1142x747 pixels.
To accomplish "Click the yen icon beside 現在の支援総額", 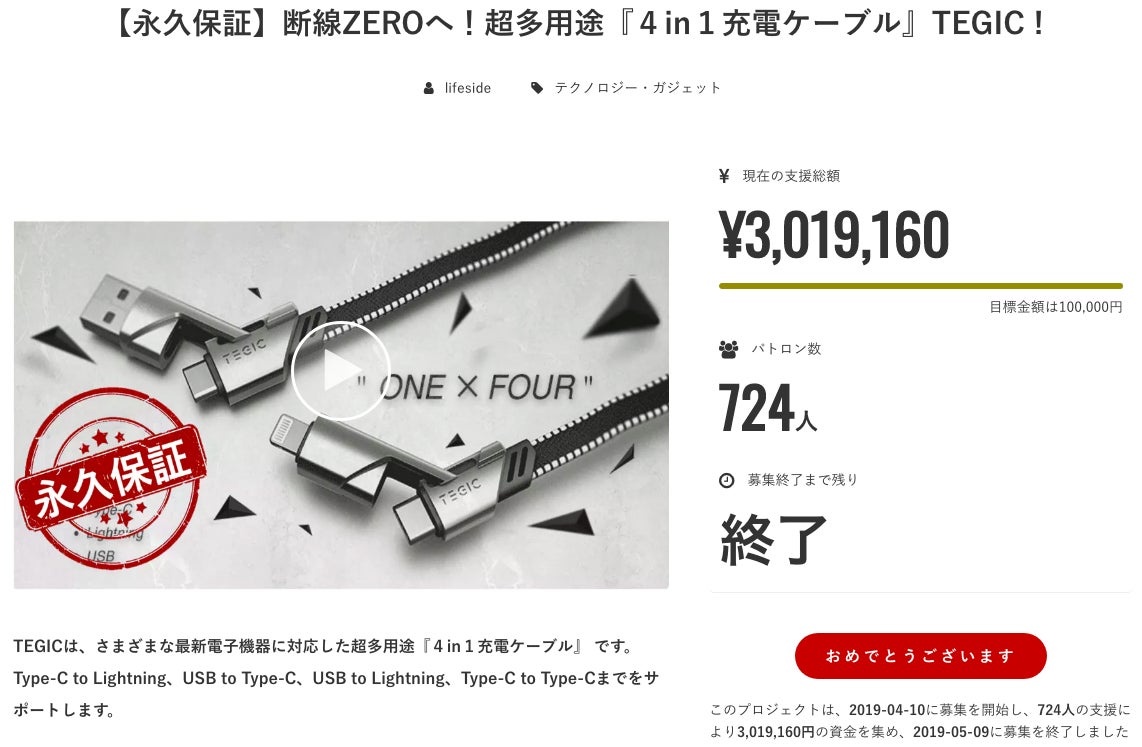I will (x=724, y=175).
